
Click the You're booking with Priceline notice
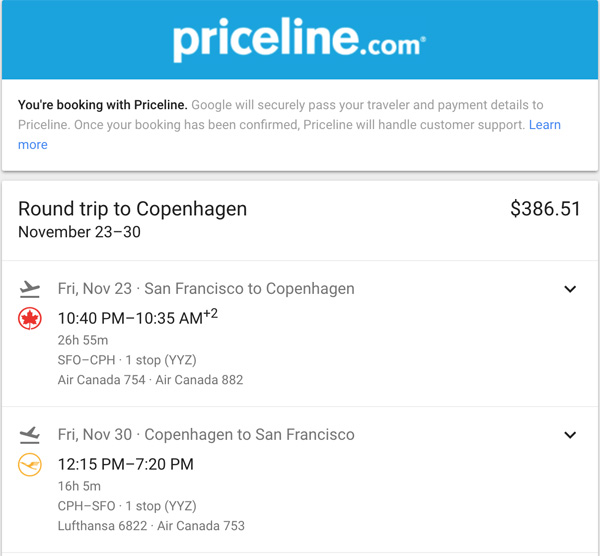[x=289, y=125]
